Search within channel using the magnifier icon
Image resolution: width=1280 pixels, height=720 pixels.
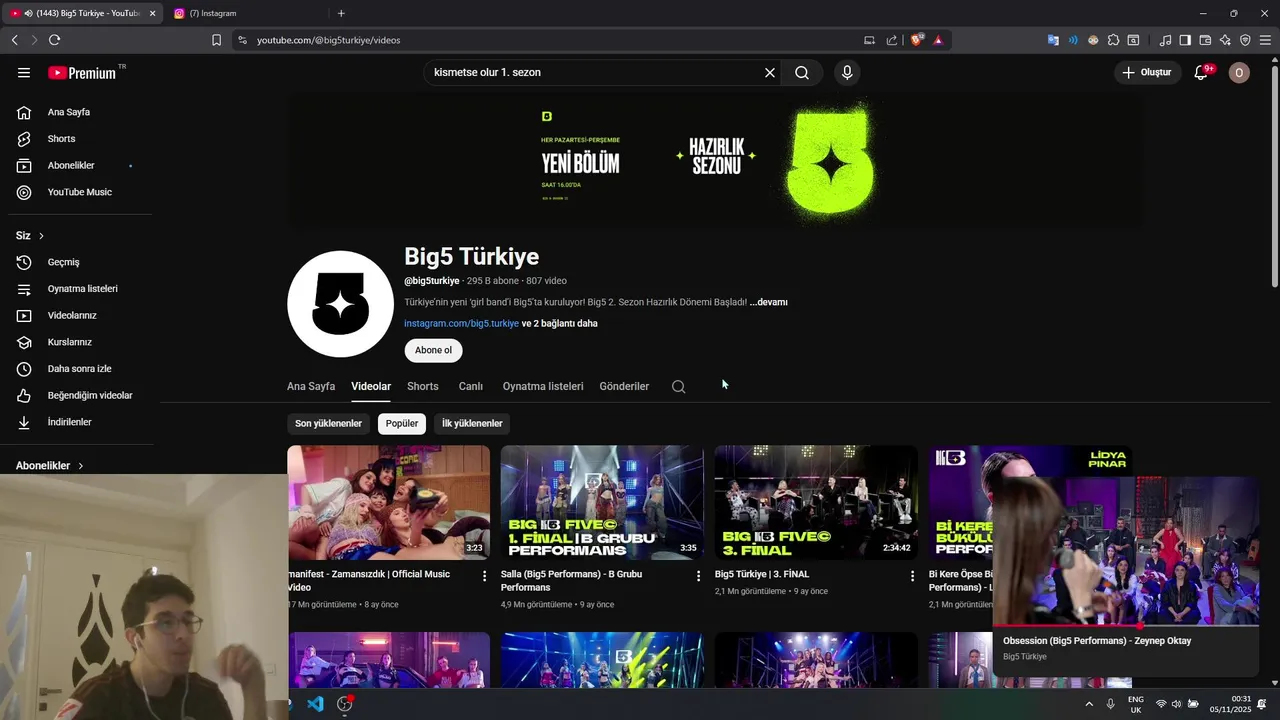click(678, 387)
